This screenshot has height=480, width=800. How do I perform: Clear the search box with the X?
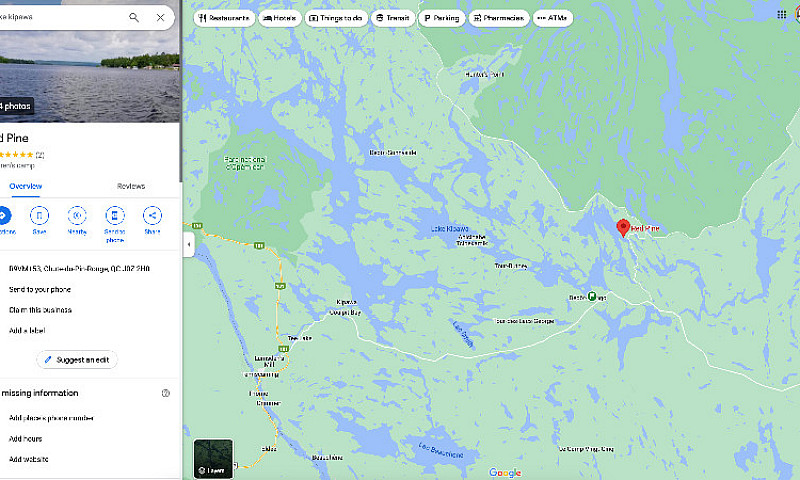[160, 17]
